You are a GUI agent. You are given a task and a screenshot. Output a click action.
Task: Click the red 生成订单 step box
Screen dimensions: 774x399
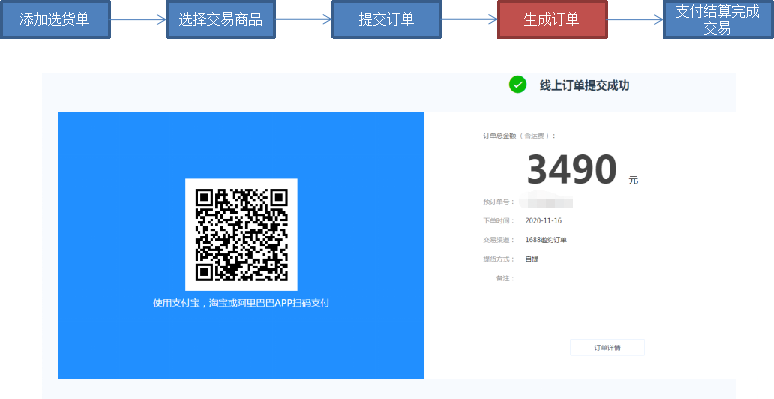pos(552,19)
